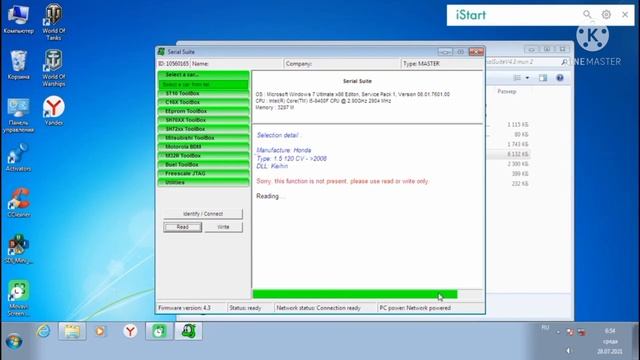
Task: Open the SH70XX ToolBox section
Action: coord(203,120)
